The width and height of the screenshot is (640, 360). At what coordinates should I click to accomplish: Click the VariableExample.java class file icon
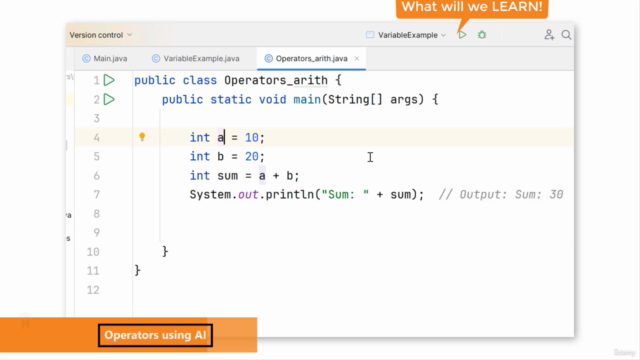156,58
